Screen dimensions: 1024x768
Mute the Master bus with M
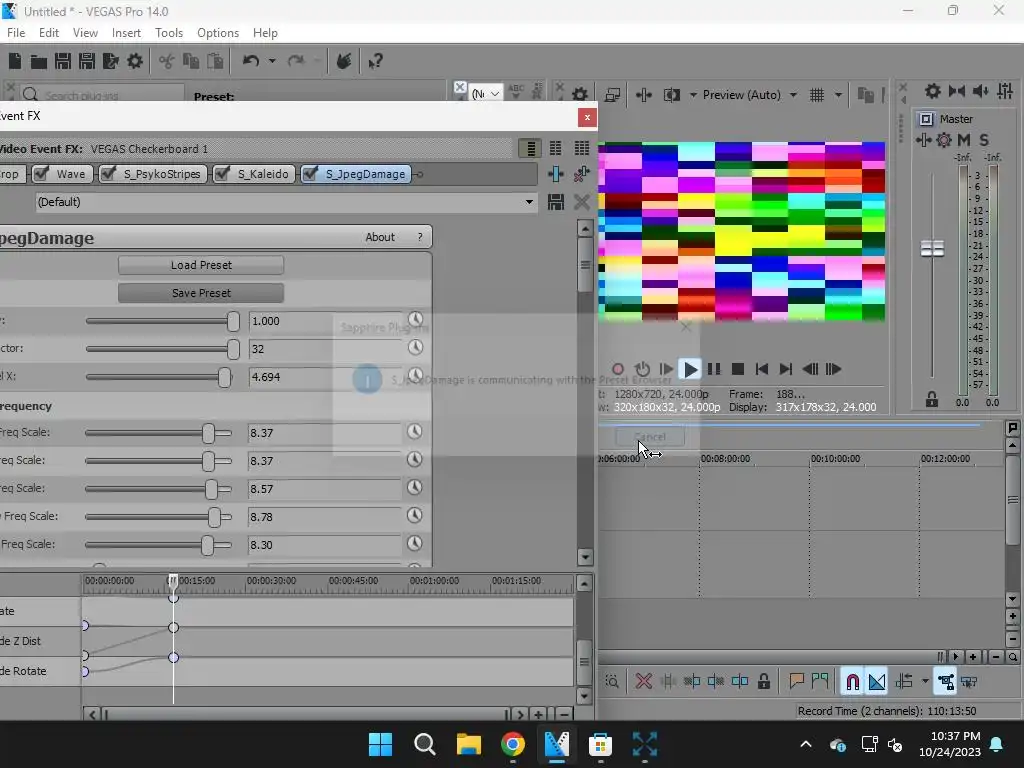(x=964, y=140)
